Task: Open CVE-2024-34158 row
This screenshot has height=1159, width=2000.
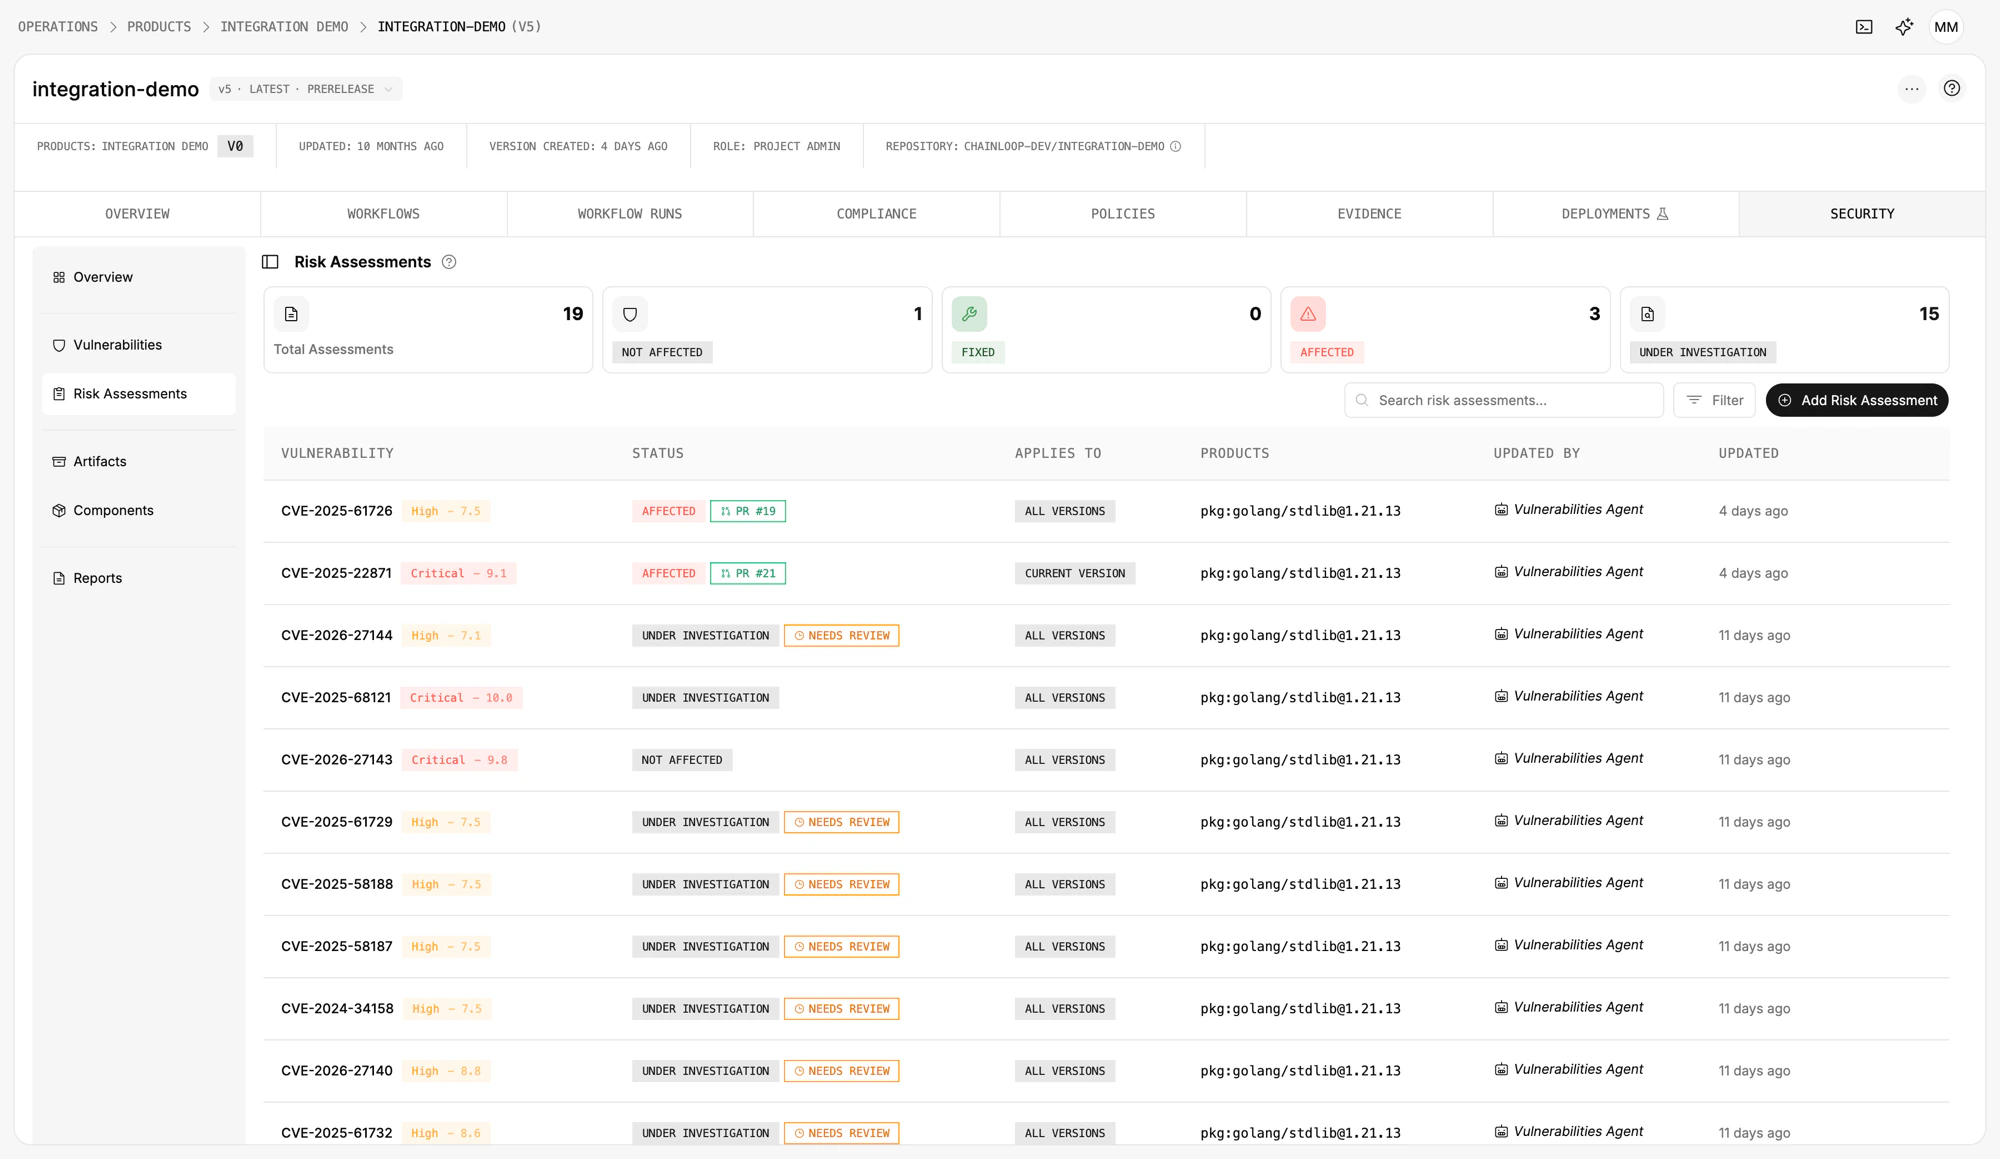Action: (x=1106, y=1009)
